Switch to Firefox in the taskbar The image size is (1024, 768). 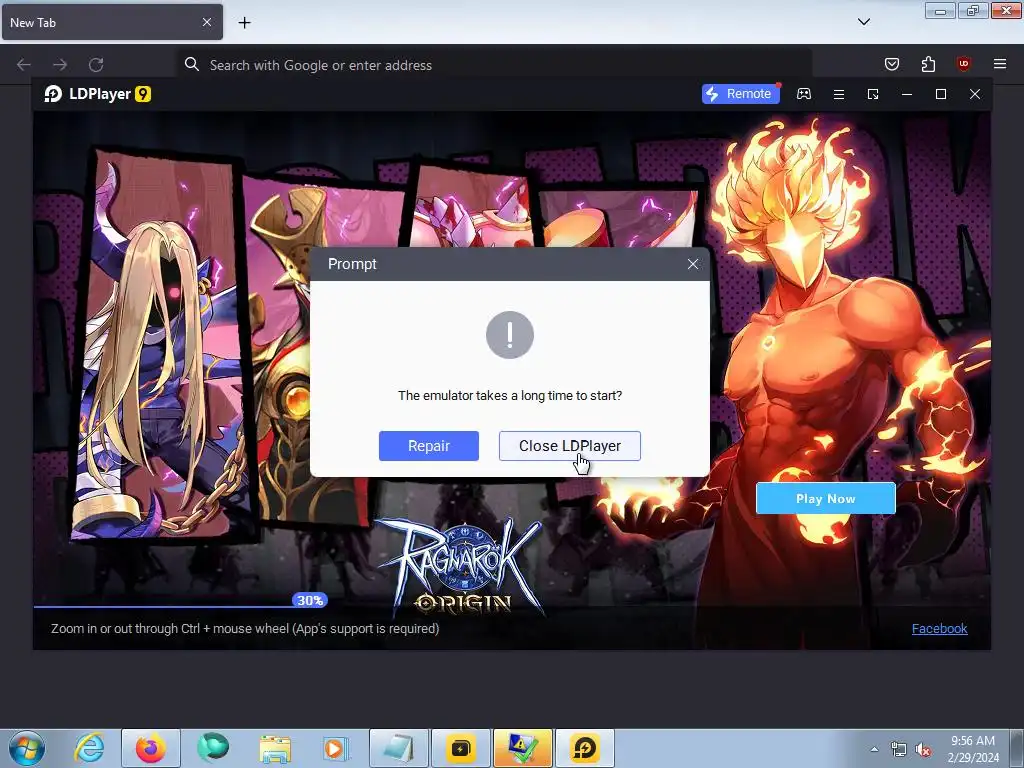coord(151,748)
